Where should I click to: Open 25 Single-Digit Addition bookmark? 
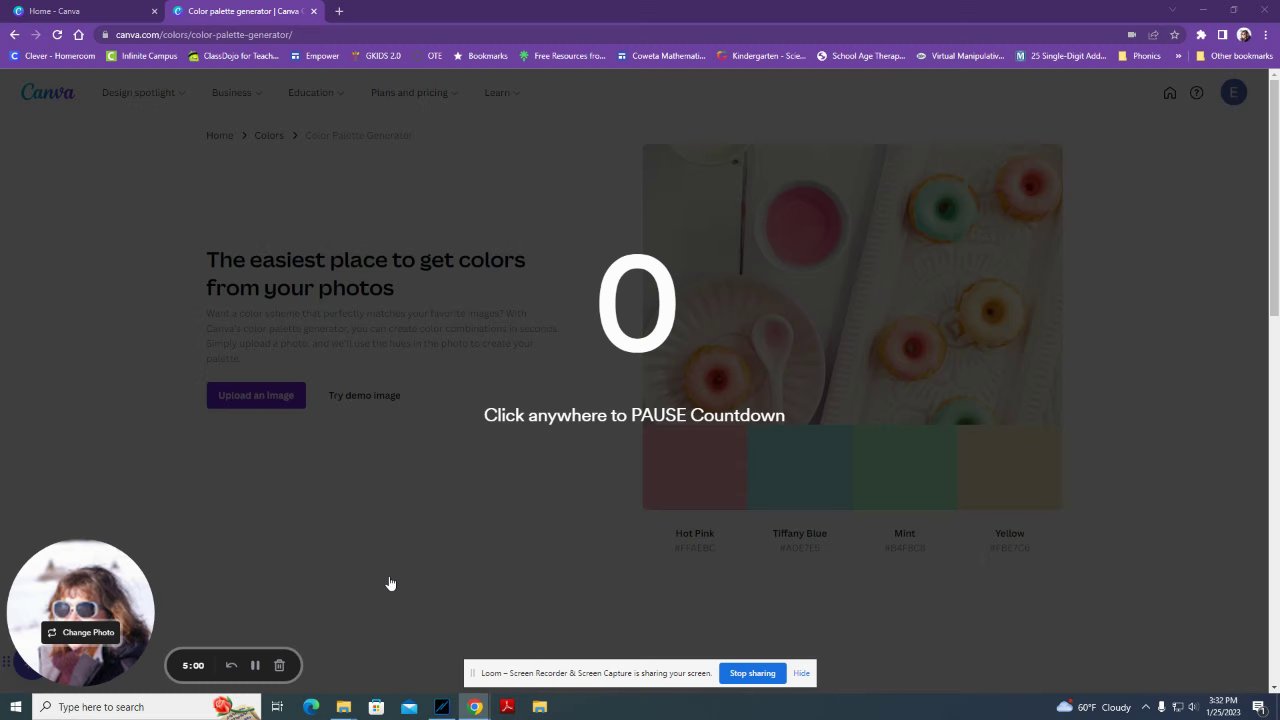(1060, 56)
